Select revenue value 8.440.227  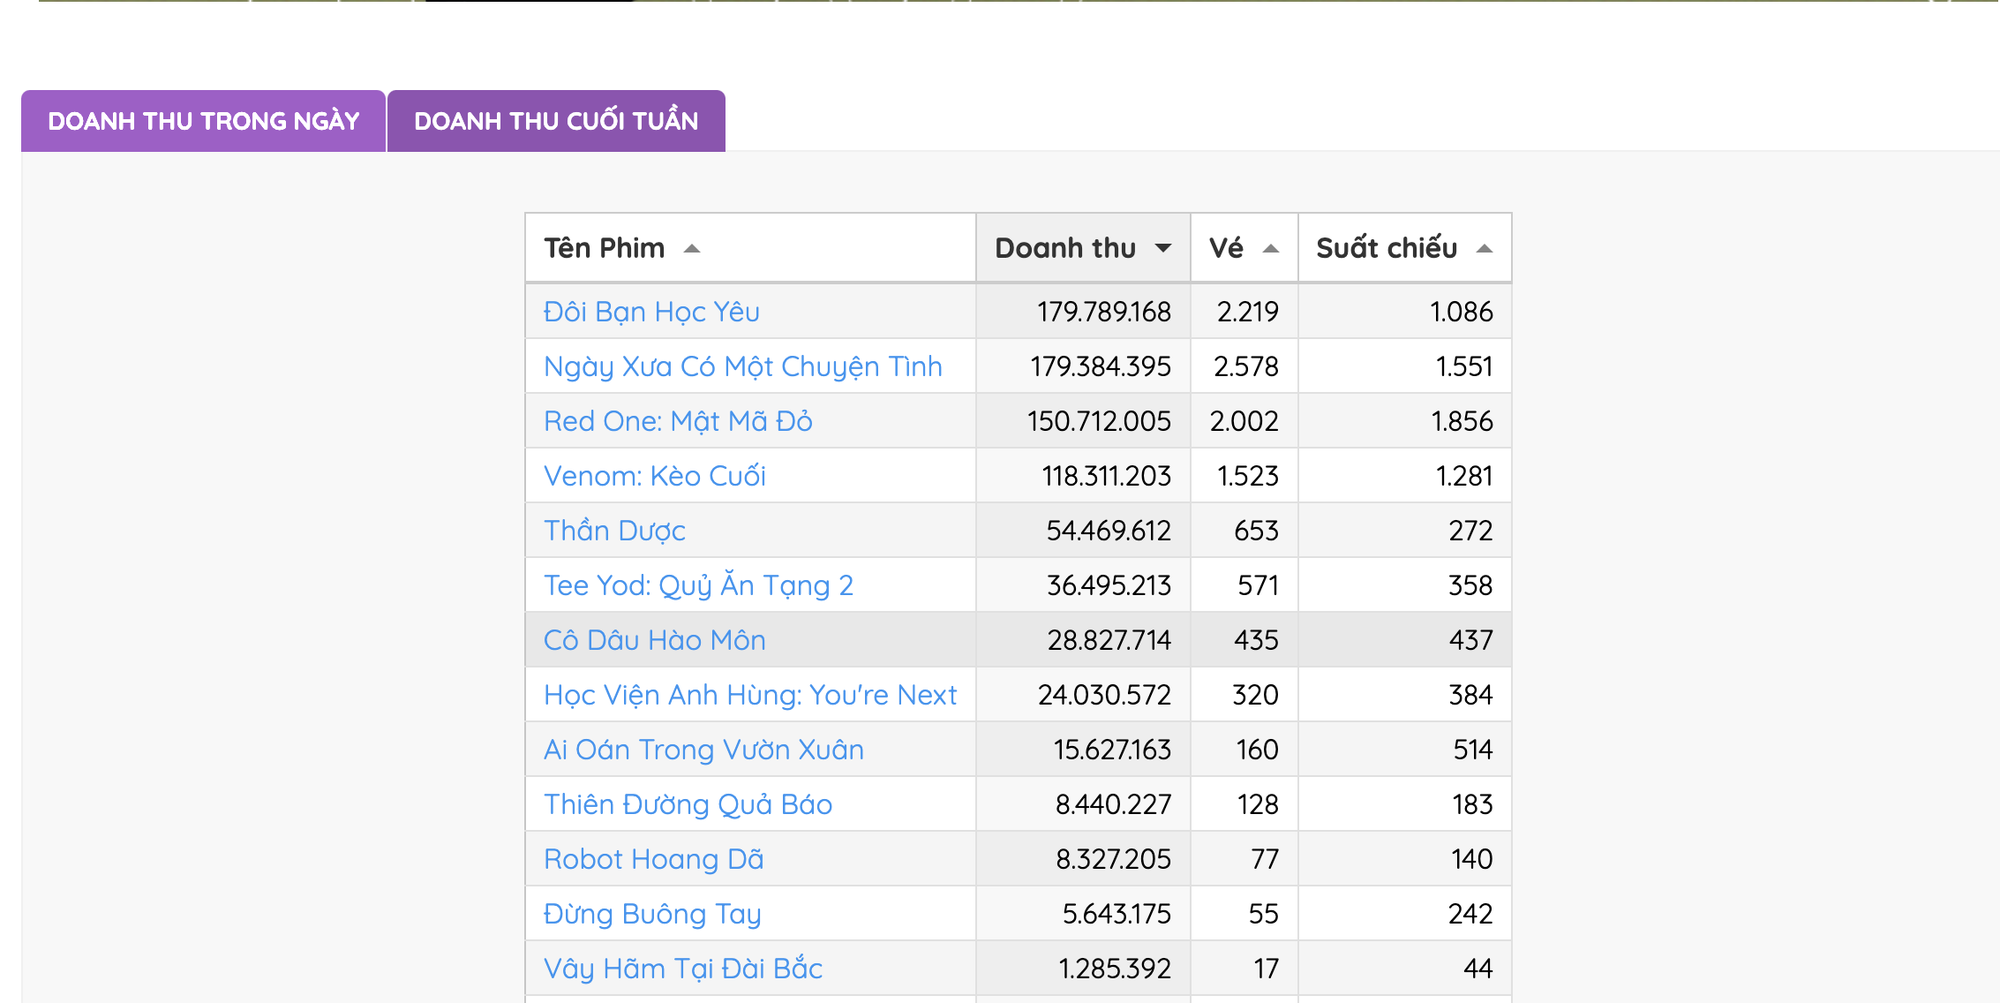(1113, 804)
